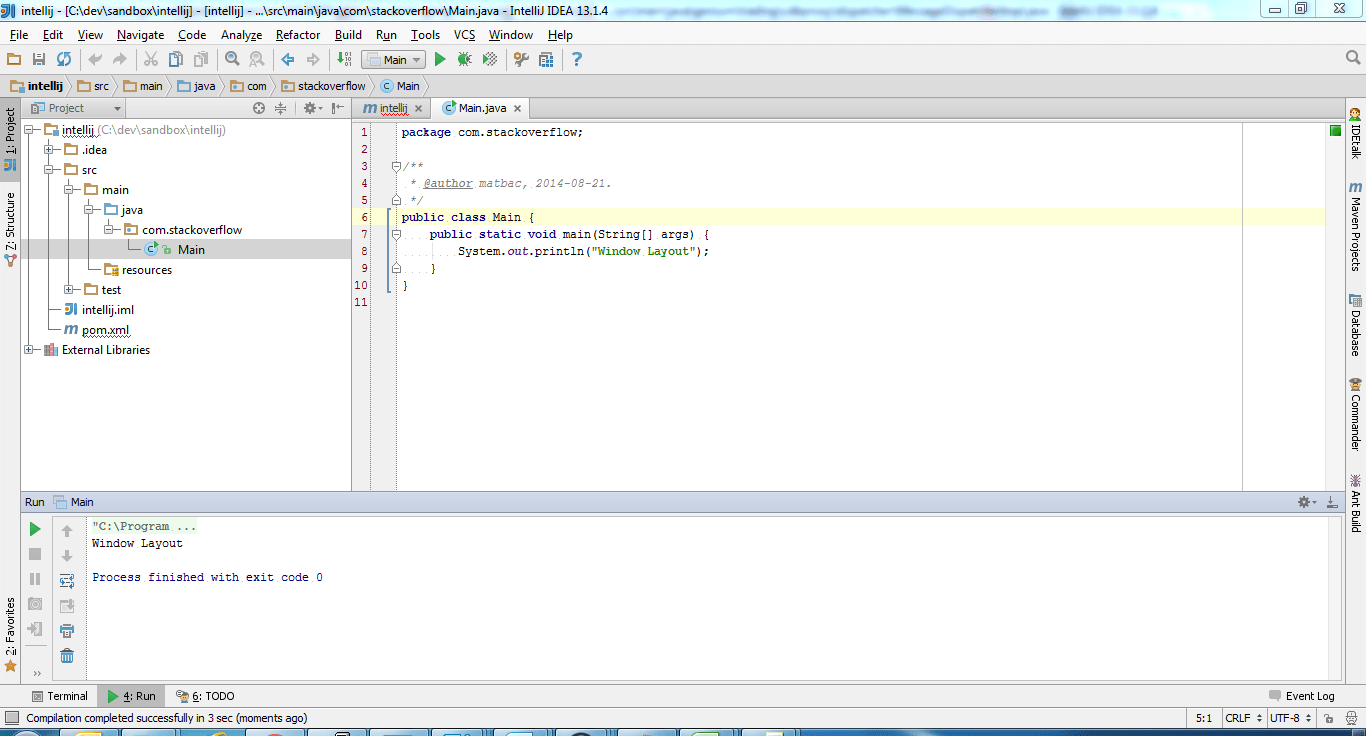Toggle tool window bars via bottom-left corner icon
Screen dimensions: 1366x736
[11, 718]
